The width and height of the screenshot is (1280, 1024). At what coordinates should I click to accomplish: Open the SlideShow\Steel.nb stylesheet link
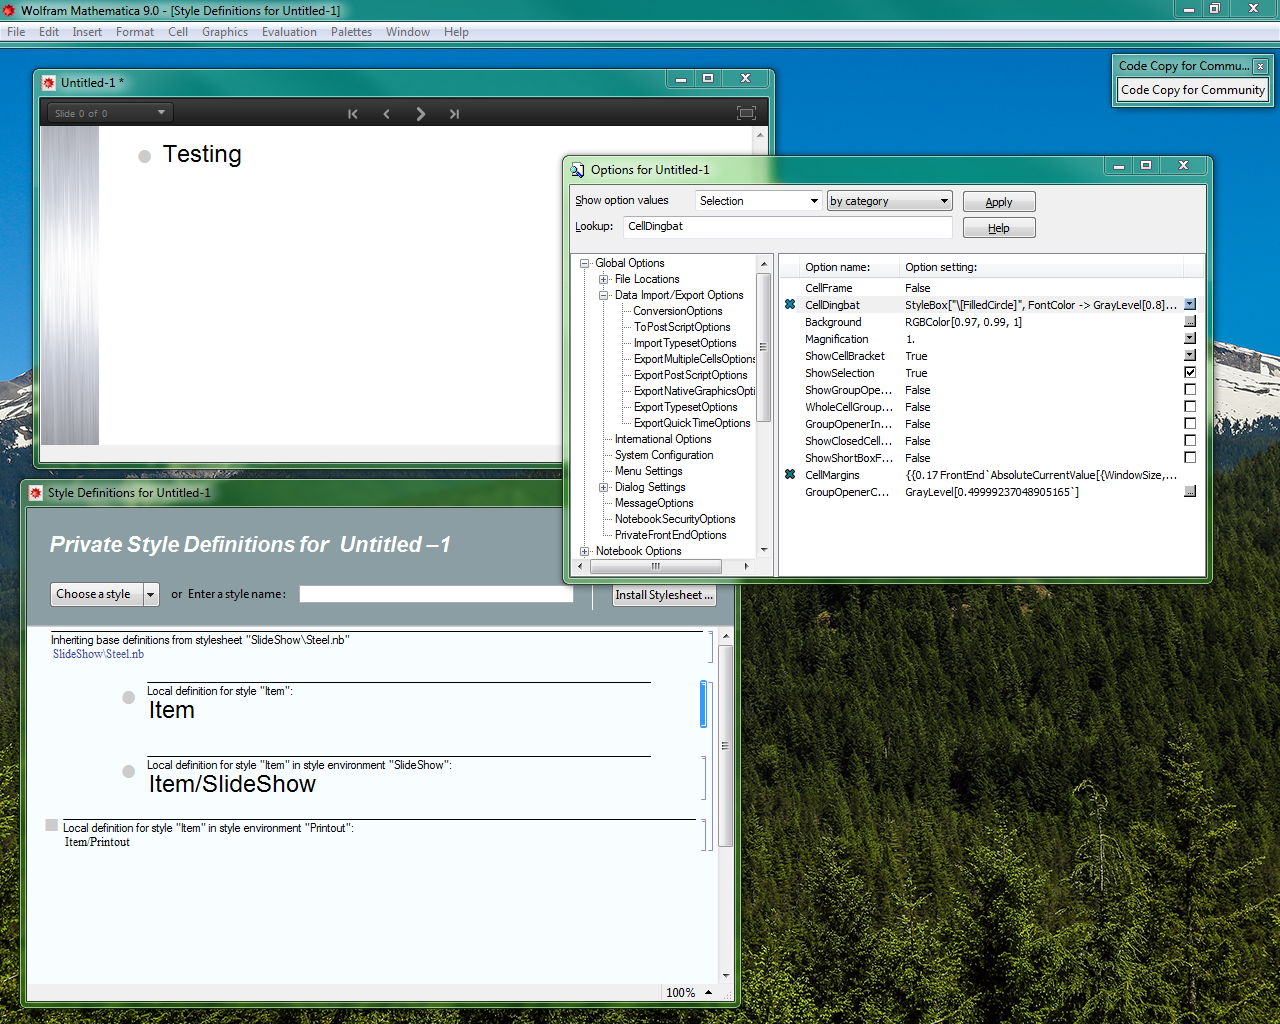(98, 654)
